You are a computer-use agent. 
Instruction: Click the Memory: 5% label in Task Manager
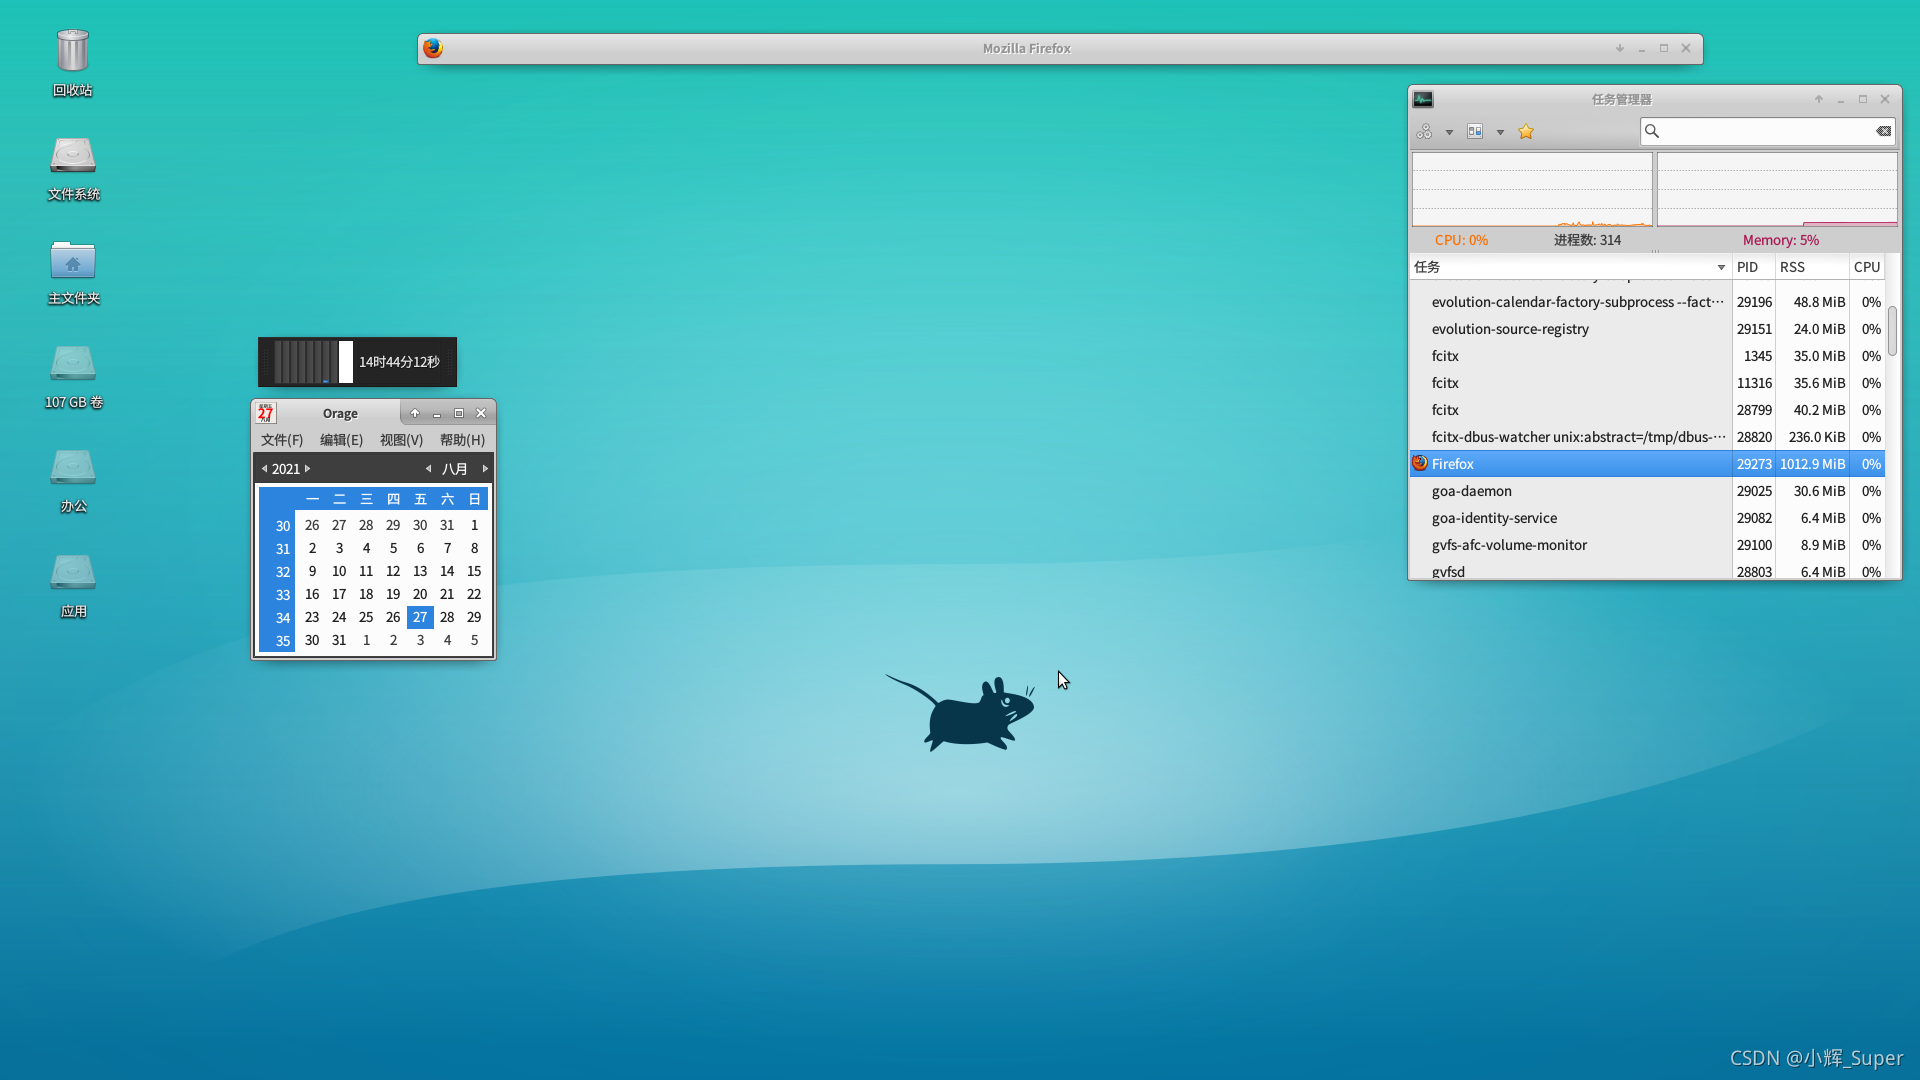coord(1781,240)
